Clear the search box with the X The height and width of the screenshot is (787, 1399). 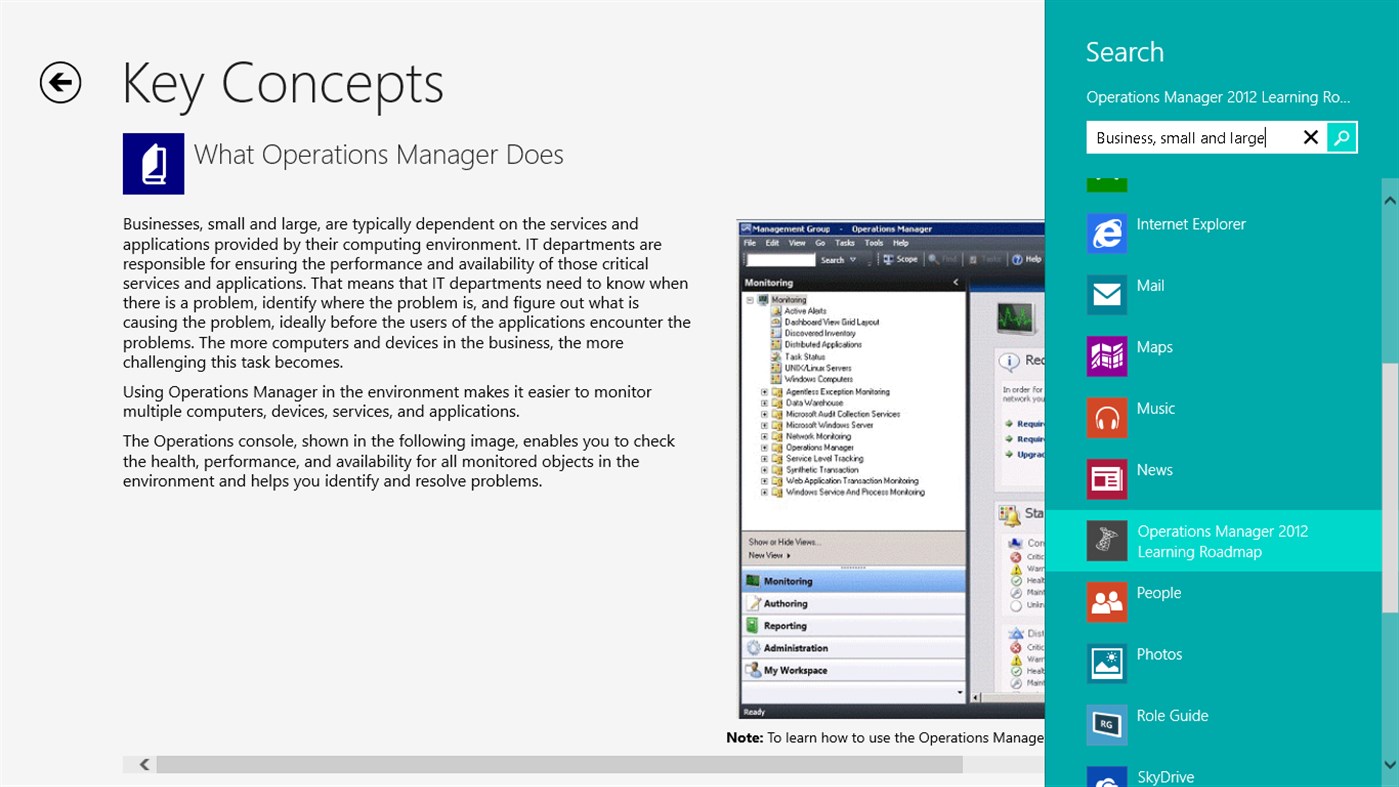[1311, 137]
